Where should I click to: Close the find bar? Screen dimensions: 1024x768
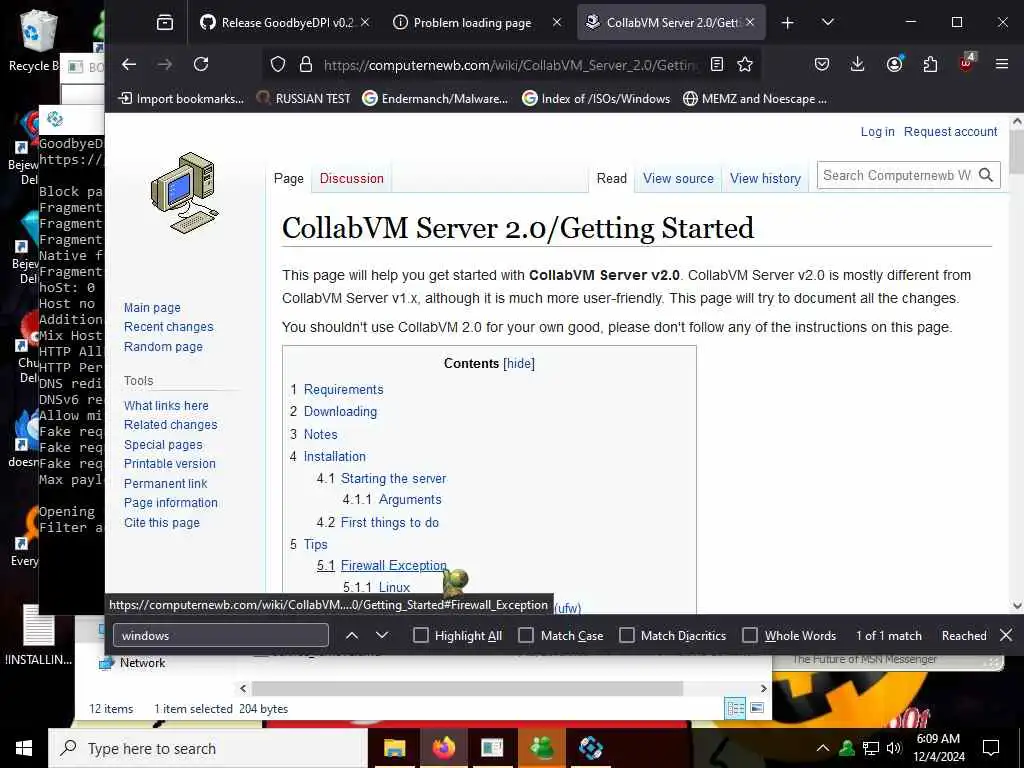click(1006, 635)
